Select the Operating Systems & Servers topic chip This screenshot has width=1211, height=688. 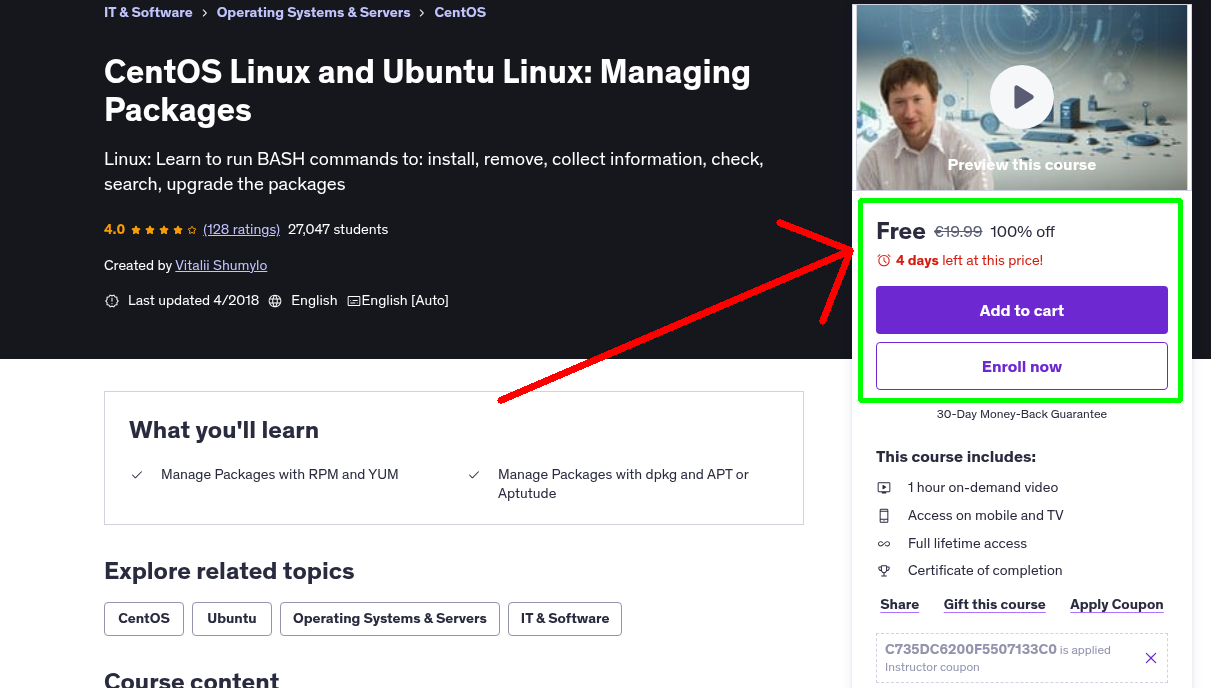pos(390,618)
